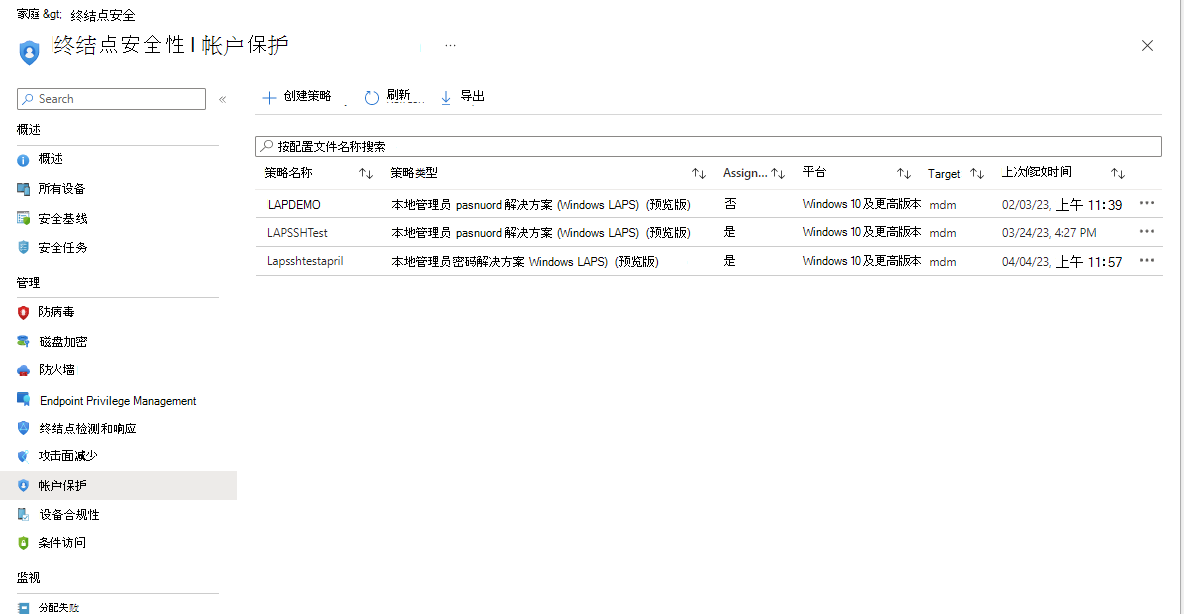
Task: Open Endpoint Privilege Management menu item
Action: pos(119,400)
